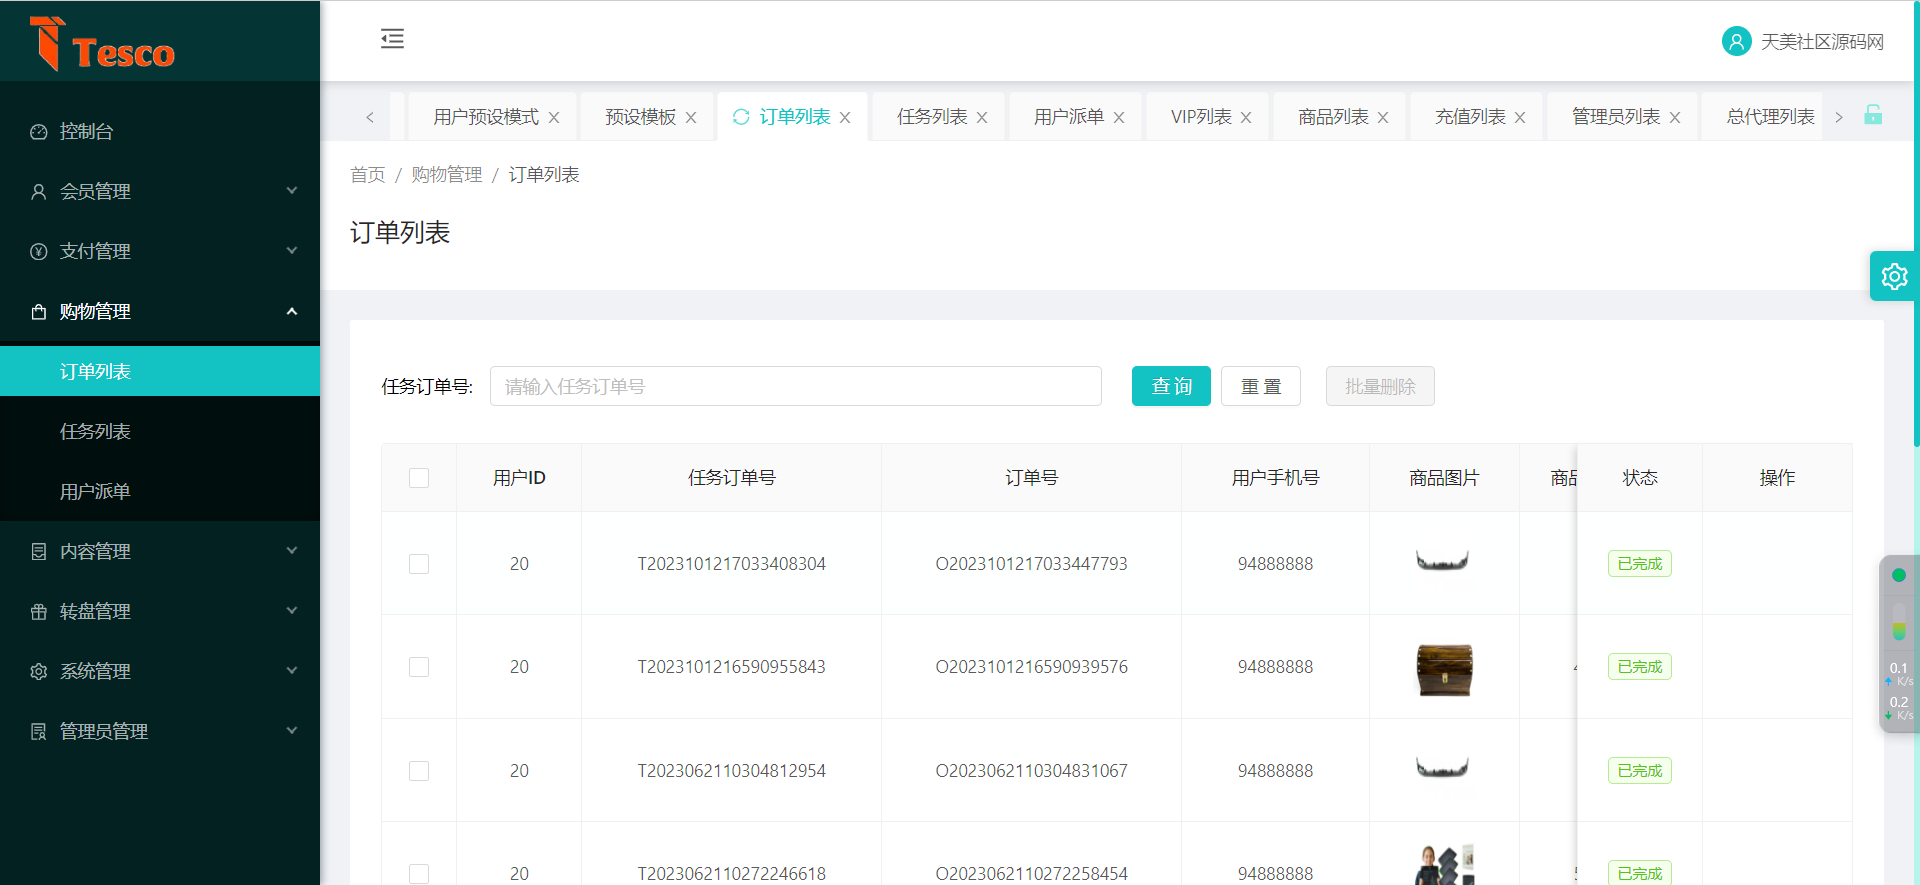The height and width of the screenshot is (885, 1920).
Task: Open product image for order T2023062110304812954
Action: 1443,768
